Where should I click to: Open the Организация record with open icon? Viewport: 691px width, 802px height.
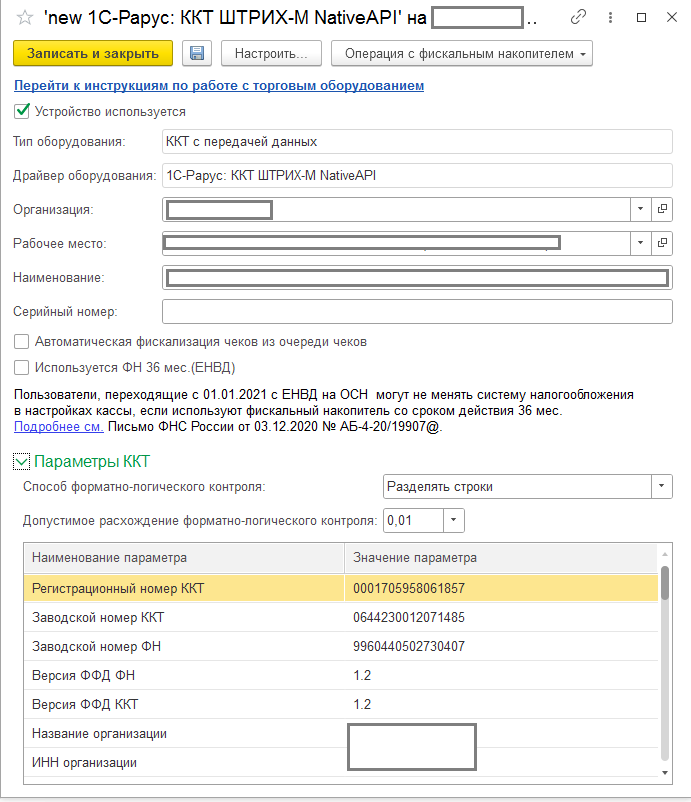coord(662,209)
